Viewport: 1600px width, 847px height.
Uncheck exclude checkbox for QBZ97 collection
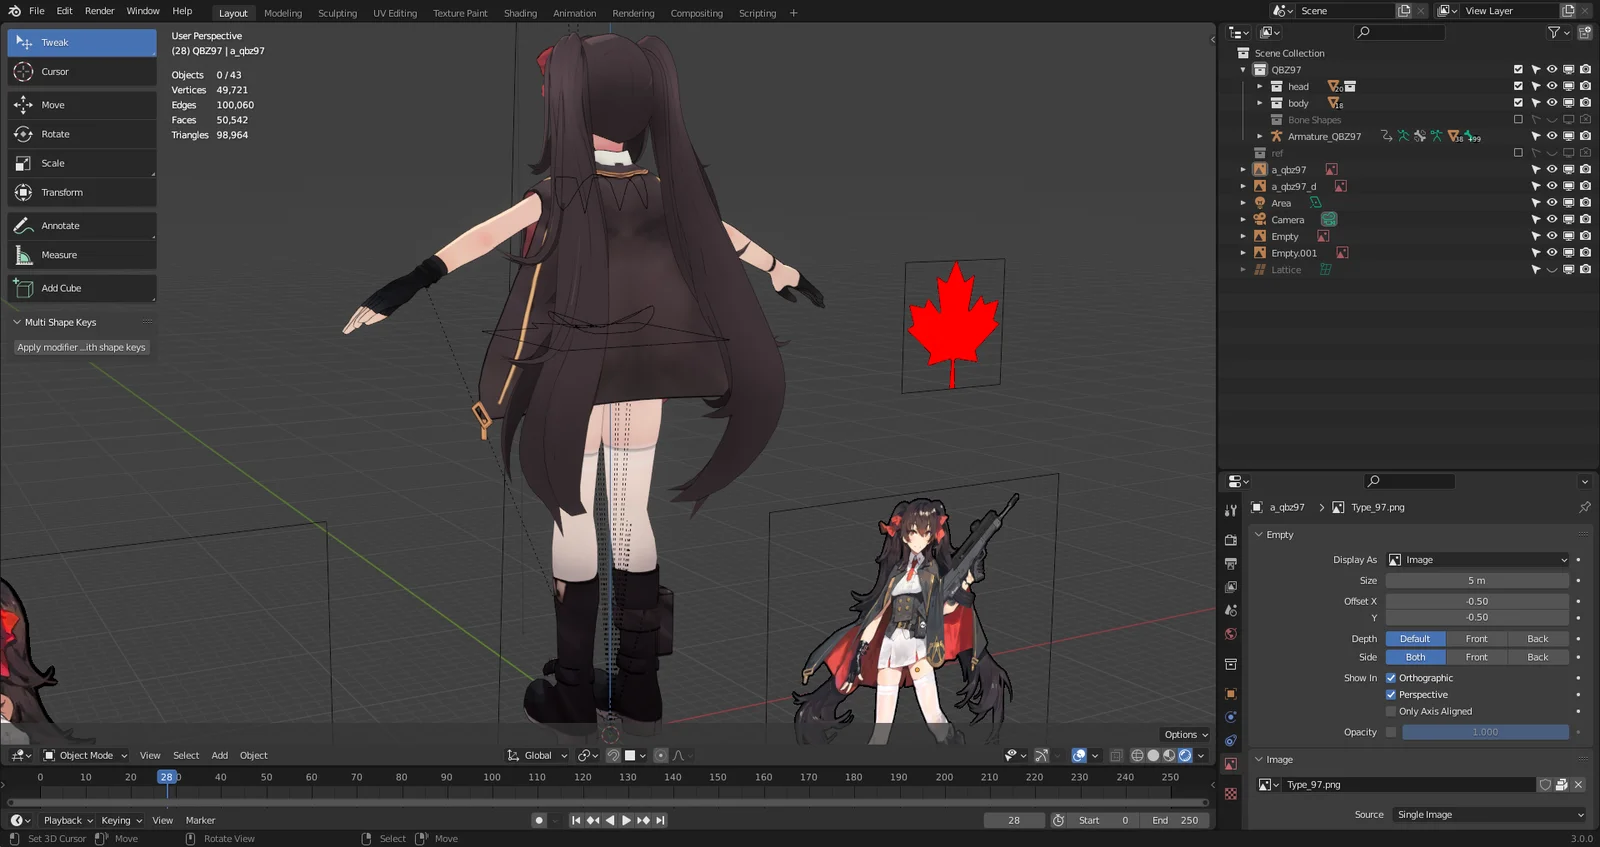point(1518,70)
